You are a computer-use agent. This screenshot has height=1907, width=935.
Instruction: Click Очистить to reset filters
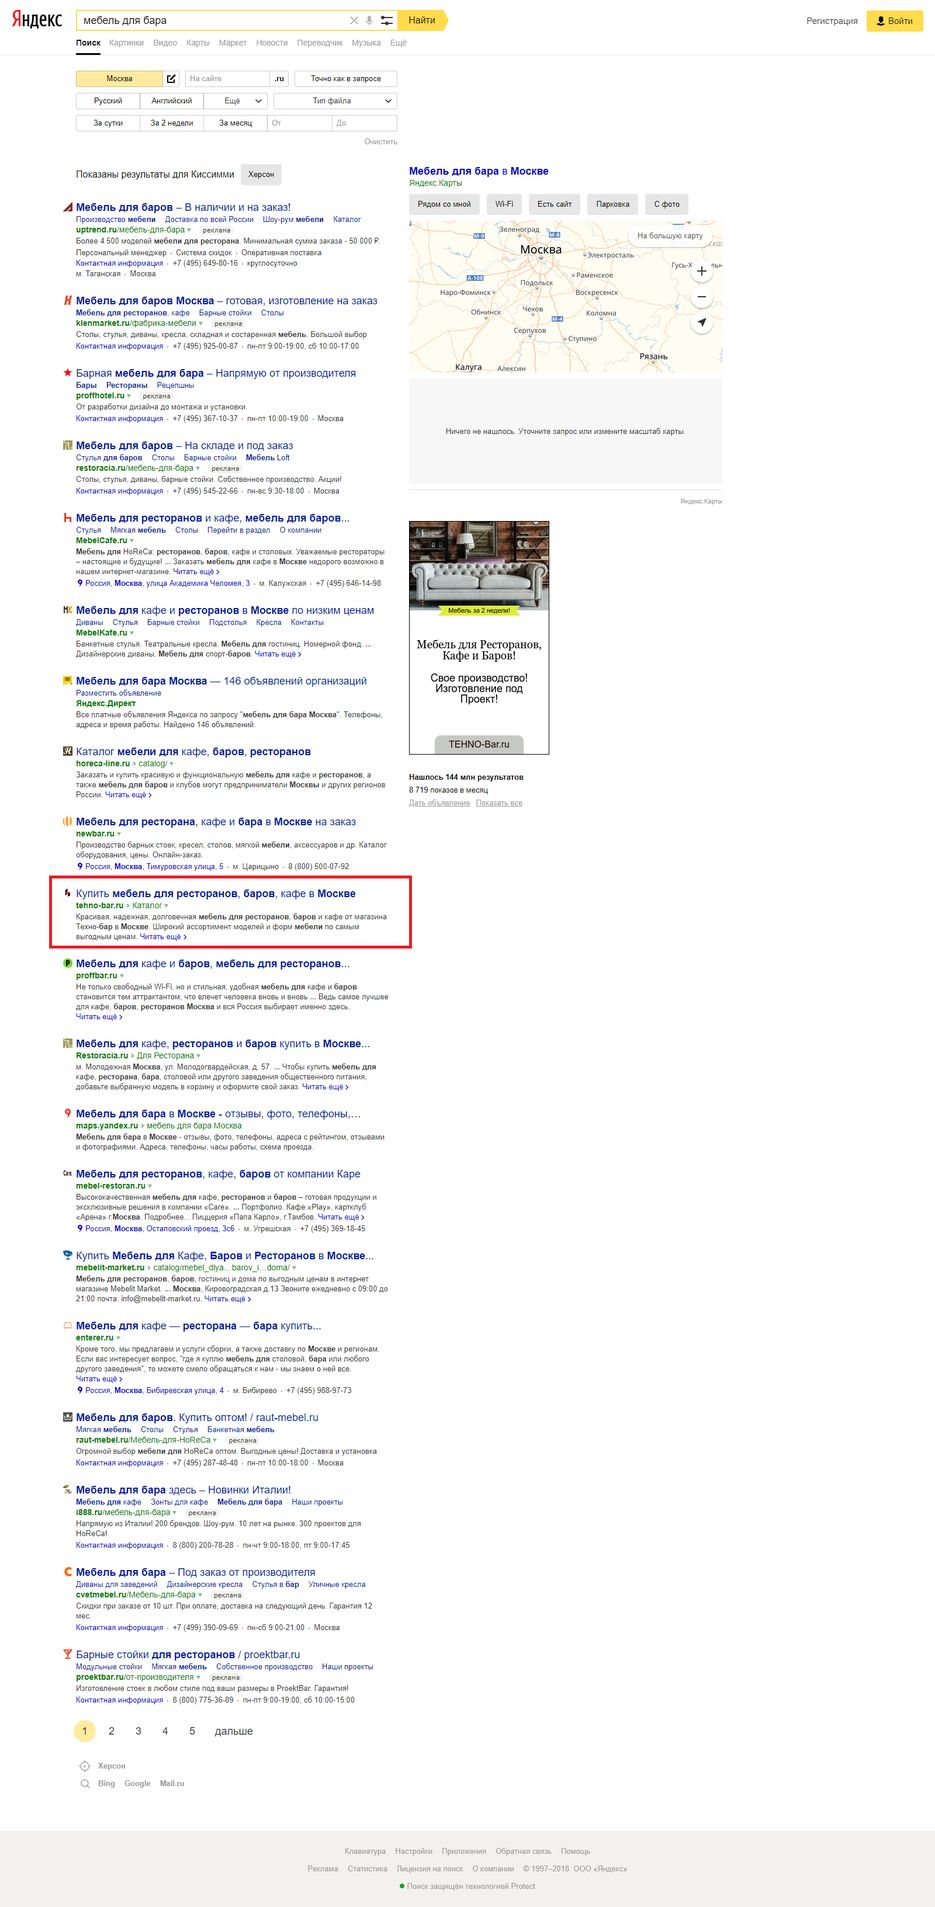point(381,142)
